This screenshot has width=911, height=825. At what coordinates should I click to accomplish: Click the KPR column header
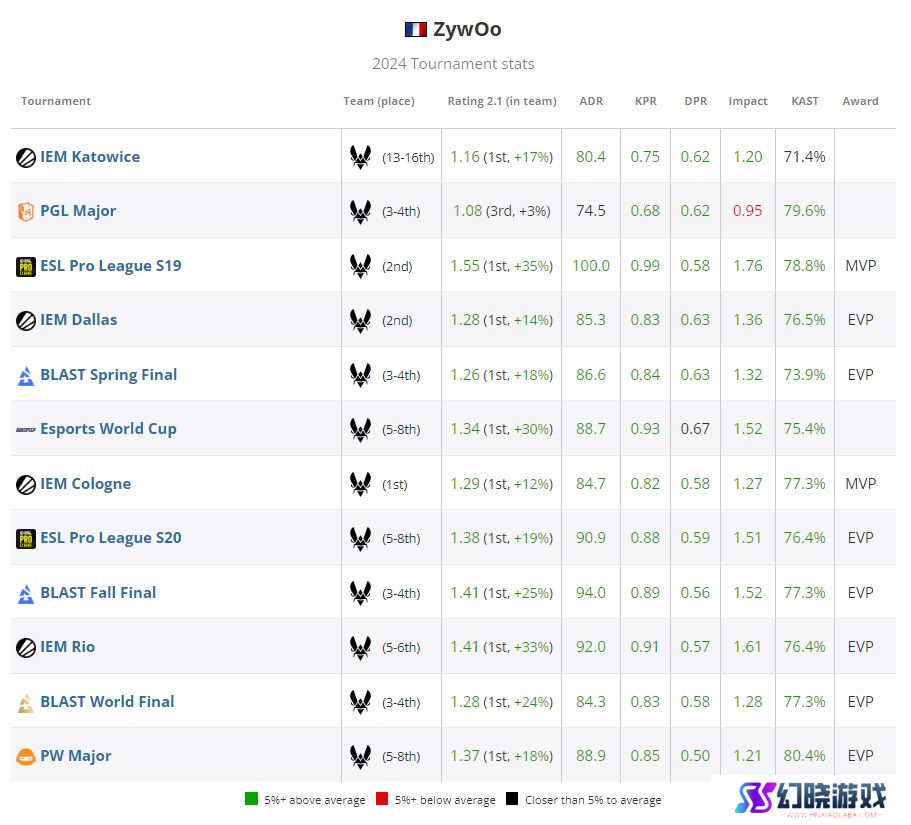pyautogui.click(x=645, y=101)
